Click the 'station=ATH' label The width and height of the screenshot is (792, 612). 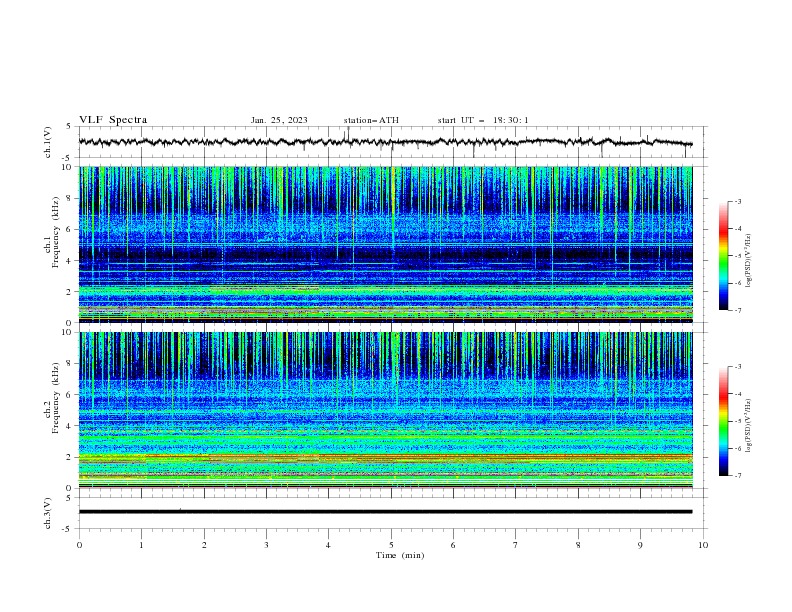tap(371, 120)
